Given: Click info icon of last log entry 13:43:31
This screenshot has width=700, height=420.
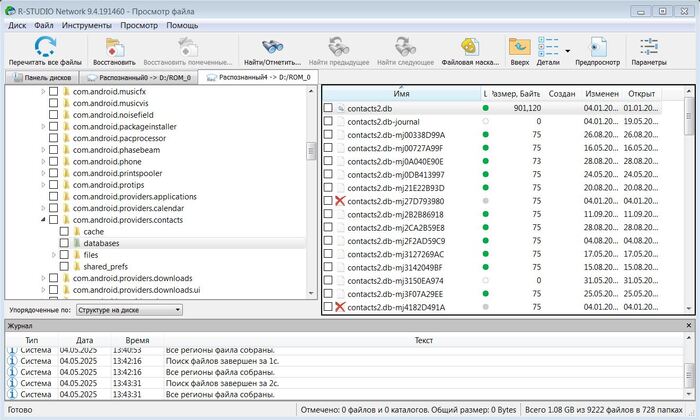Looking at the screenshot, I should (12, 394).
